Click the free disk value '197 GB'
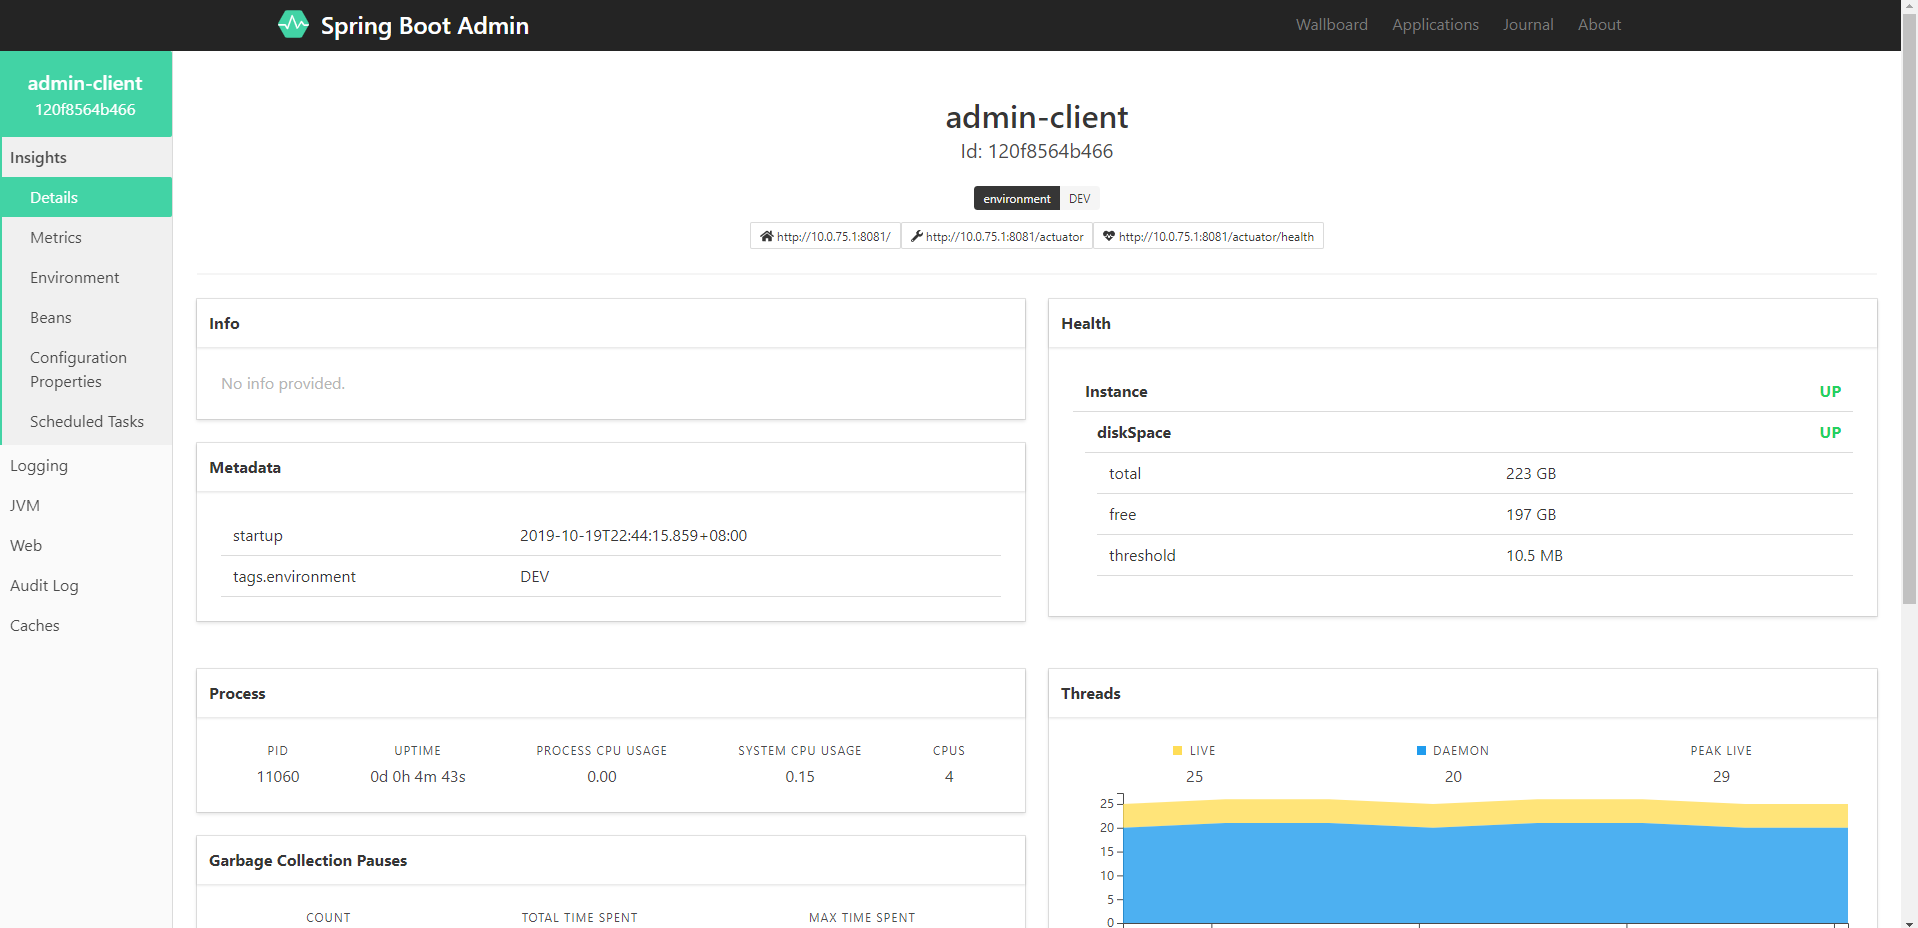 pos(1531,514)
